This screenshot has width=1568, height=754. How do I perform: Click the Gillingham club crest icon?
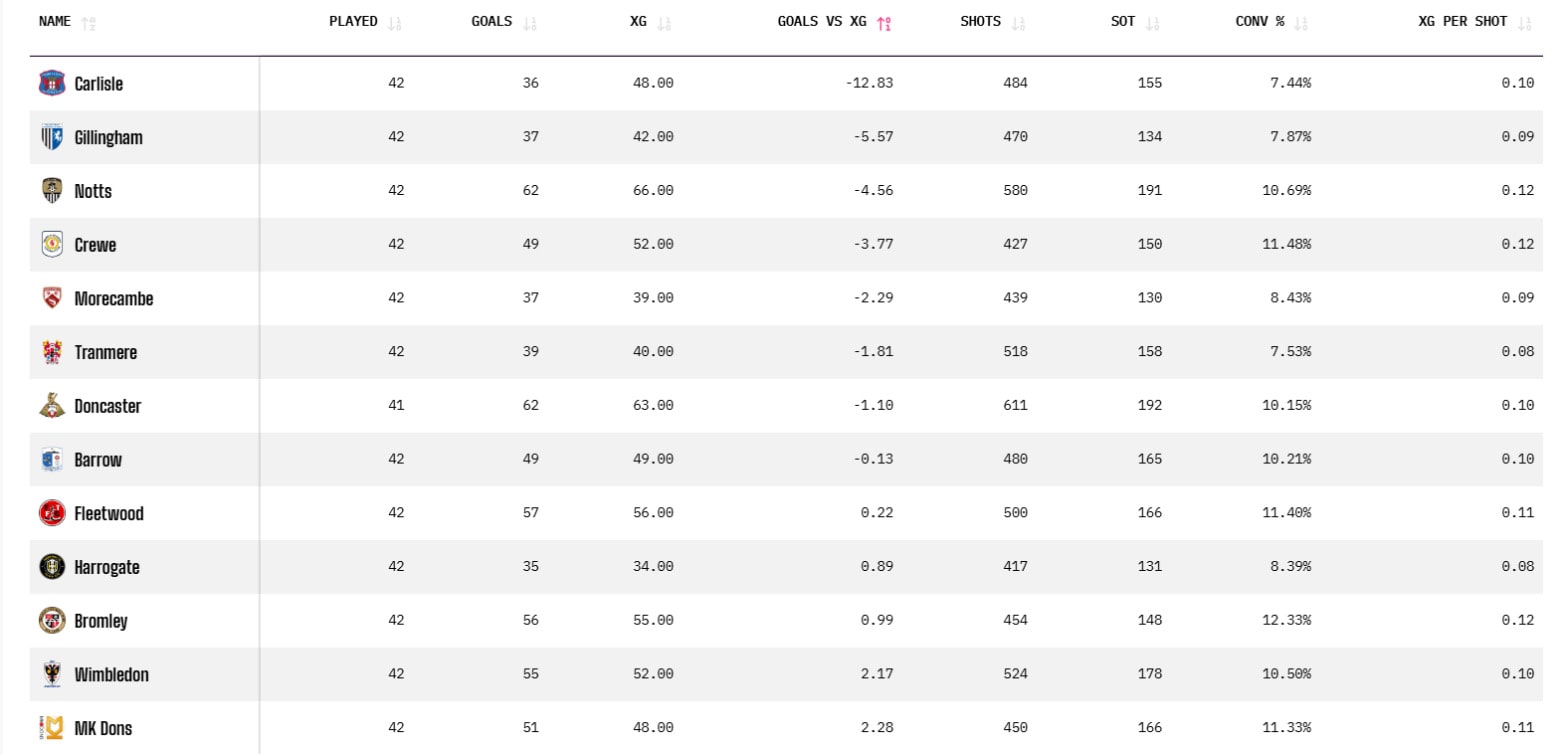51,137
